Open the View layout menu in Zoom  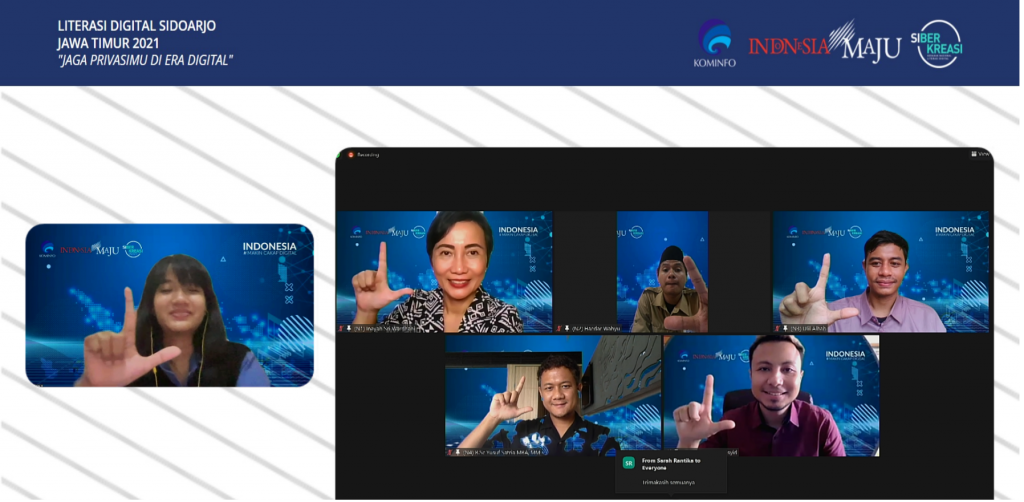(x=980, y=154)
